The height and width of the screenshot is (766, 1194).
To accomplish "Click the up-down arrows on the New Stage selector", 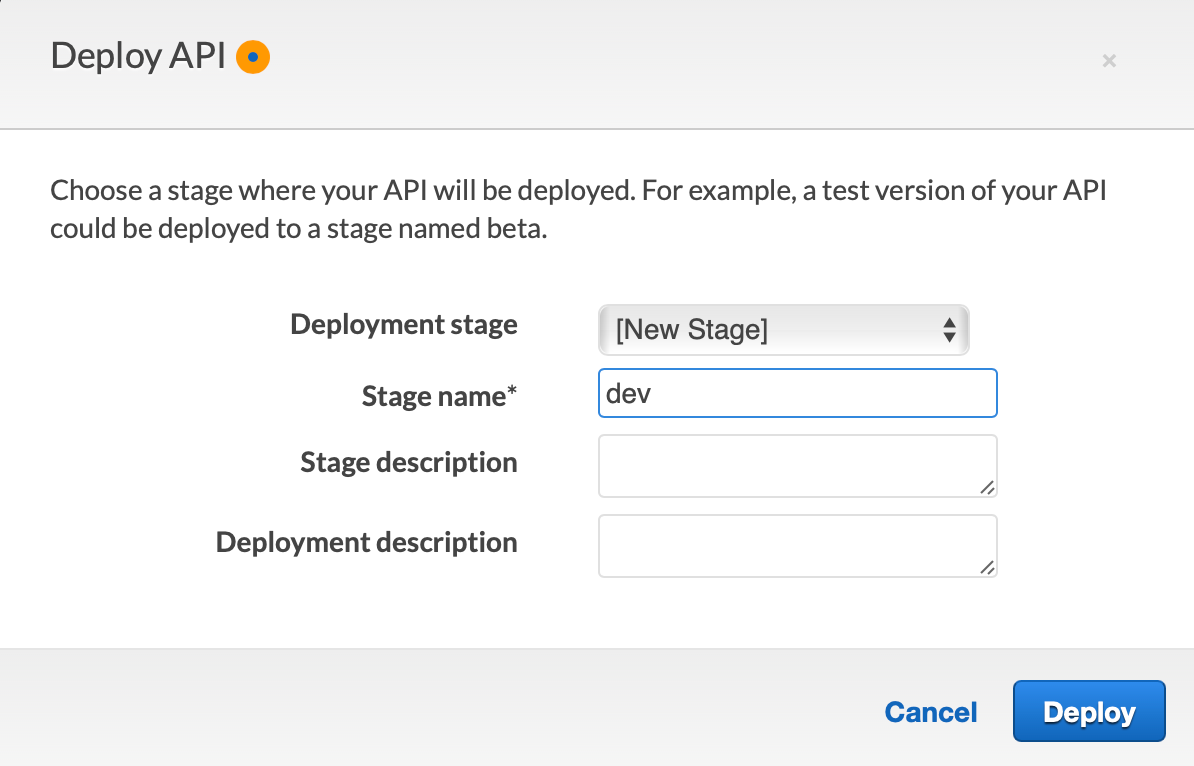I will coord(949,330).
